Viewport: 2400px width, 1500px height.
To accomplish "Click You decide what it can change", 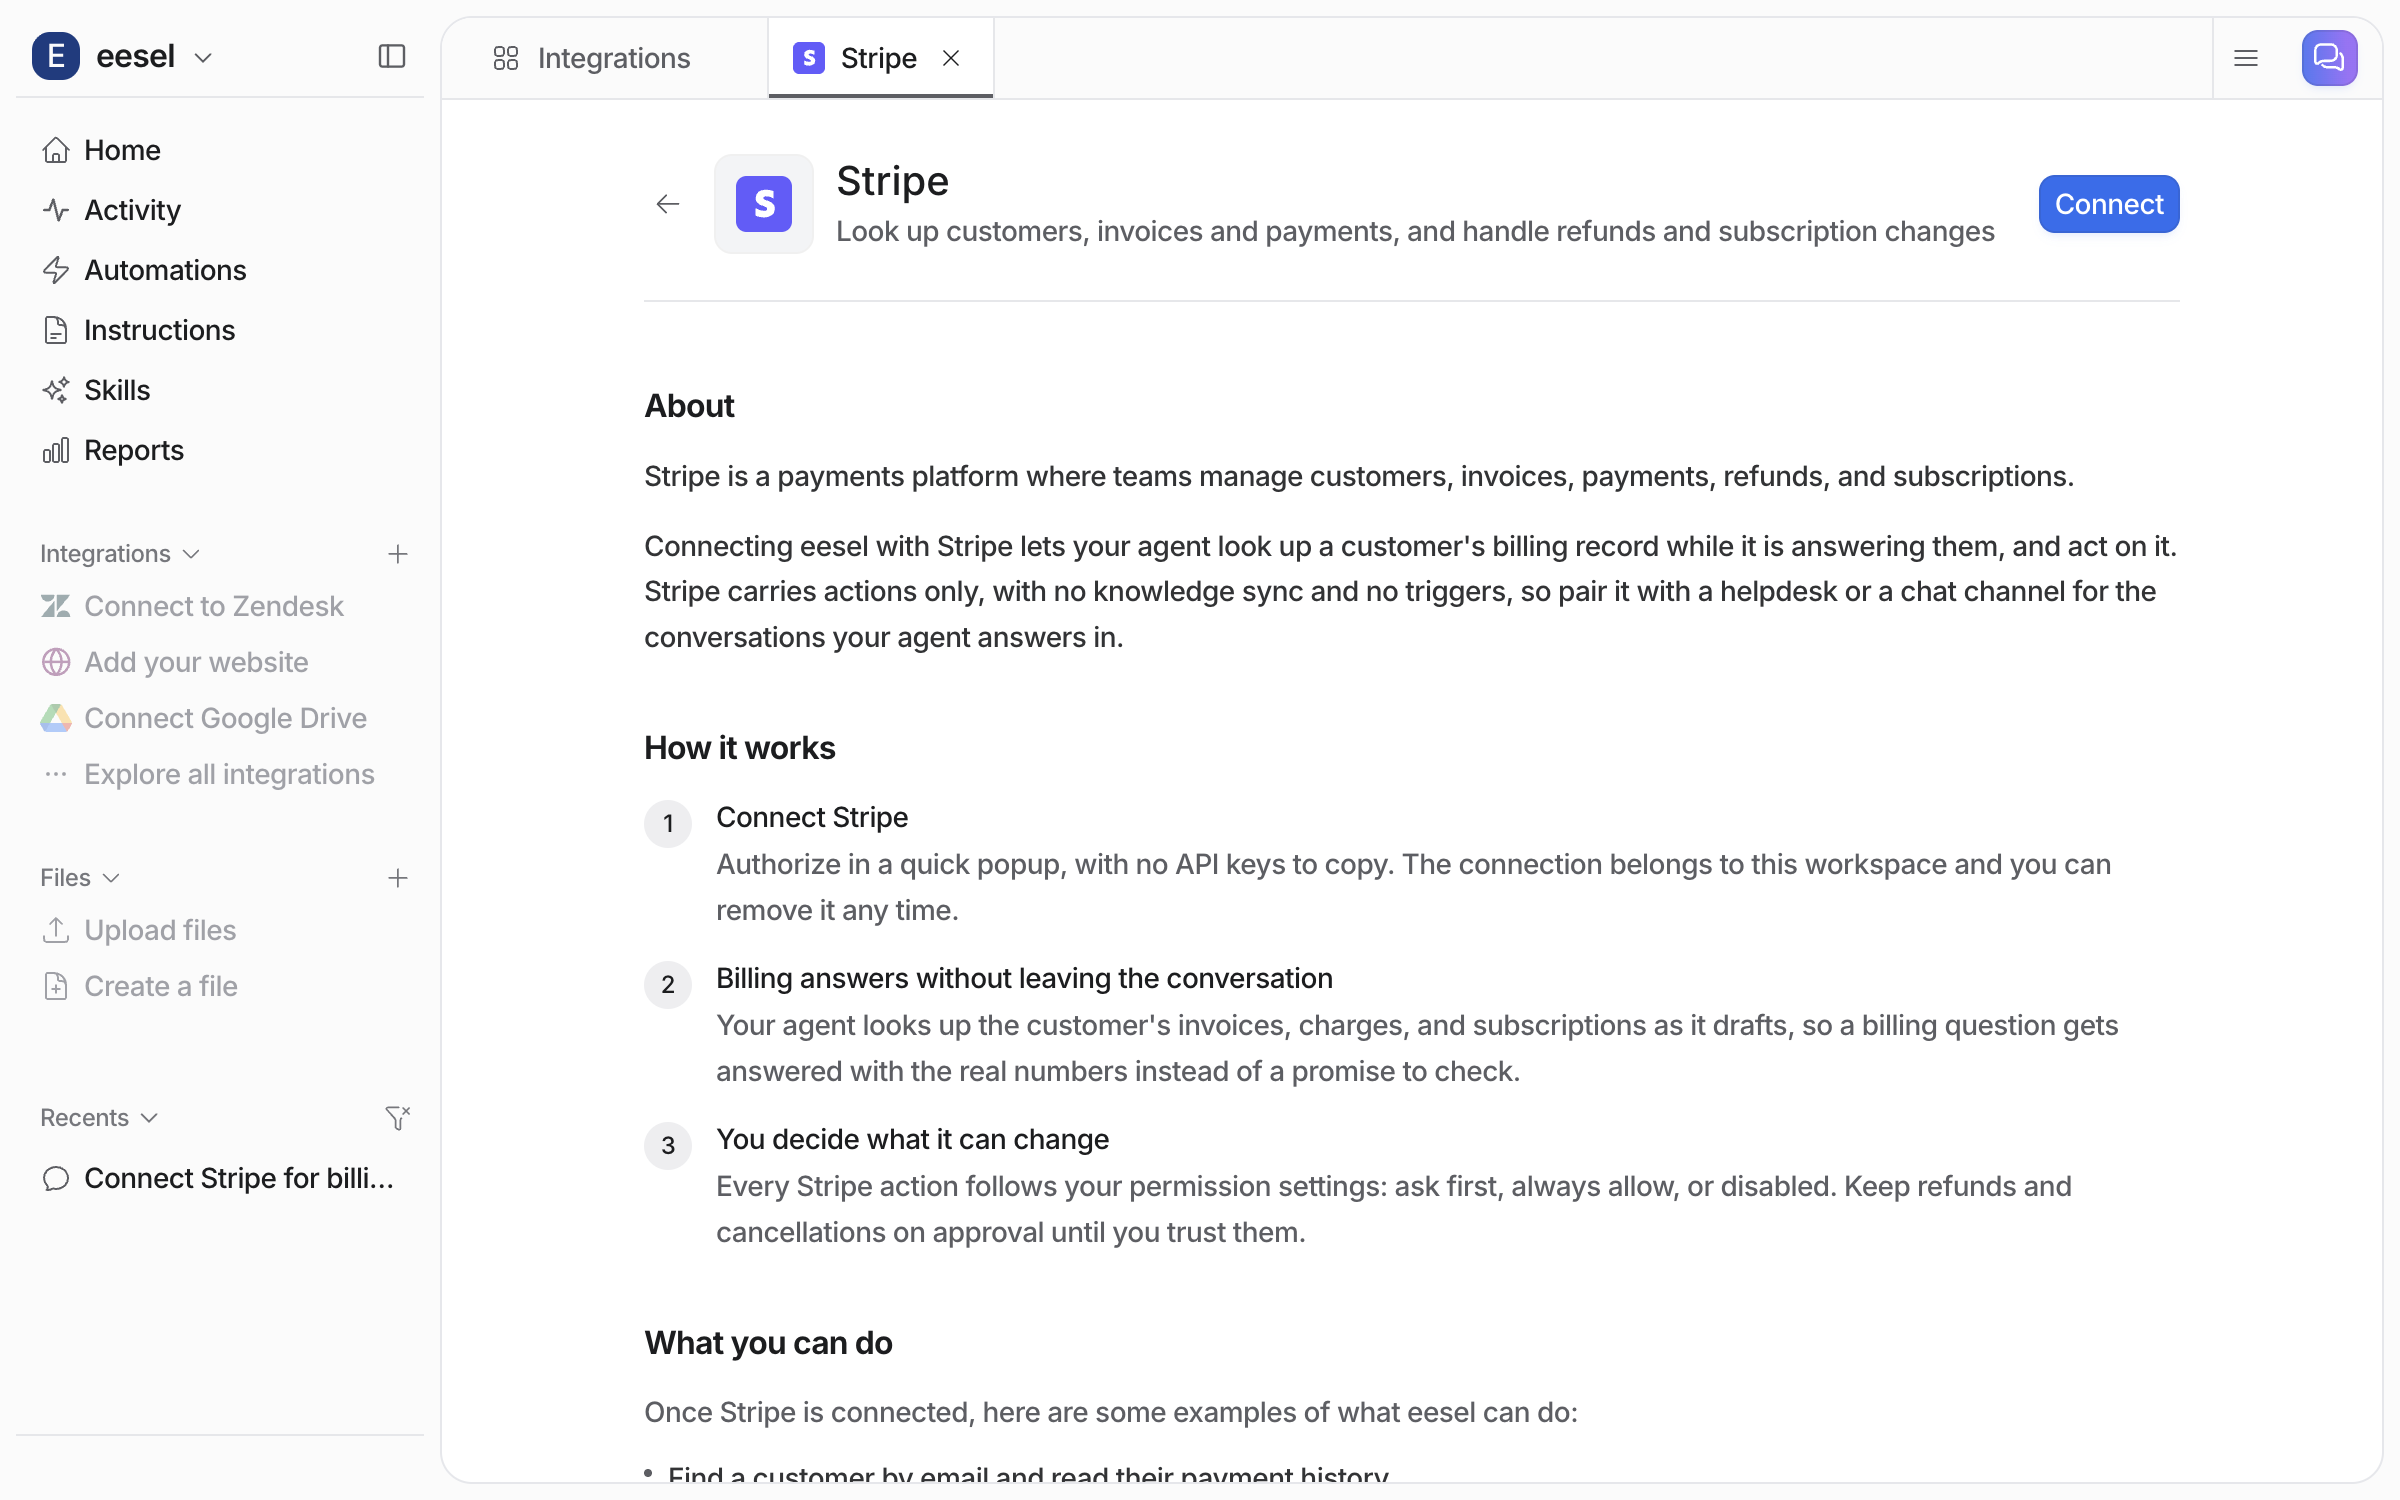I will click(x=912, y=1139).
